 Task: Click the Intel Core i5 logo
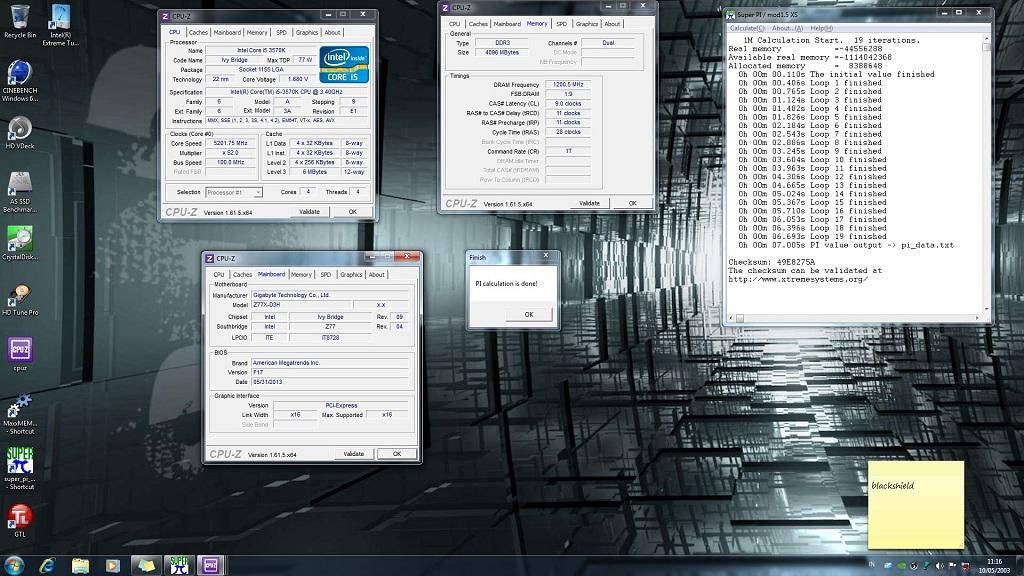point(344,64)
